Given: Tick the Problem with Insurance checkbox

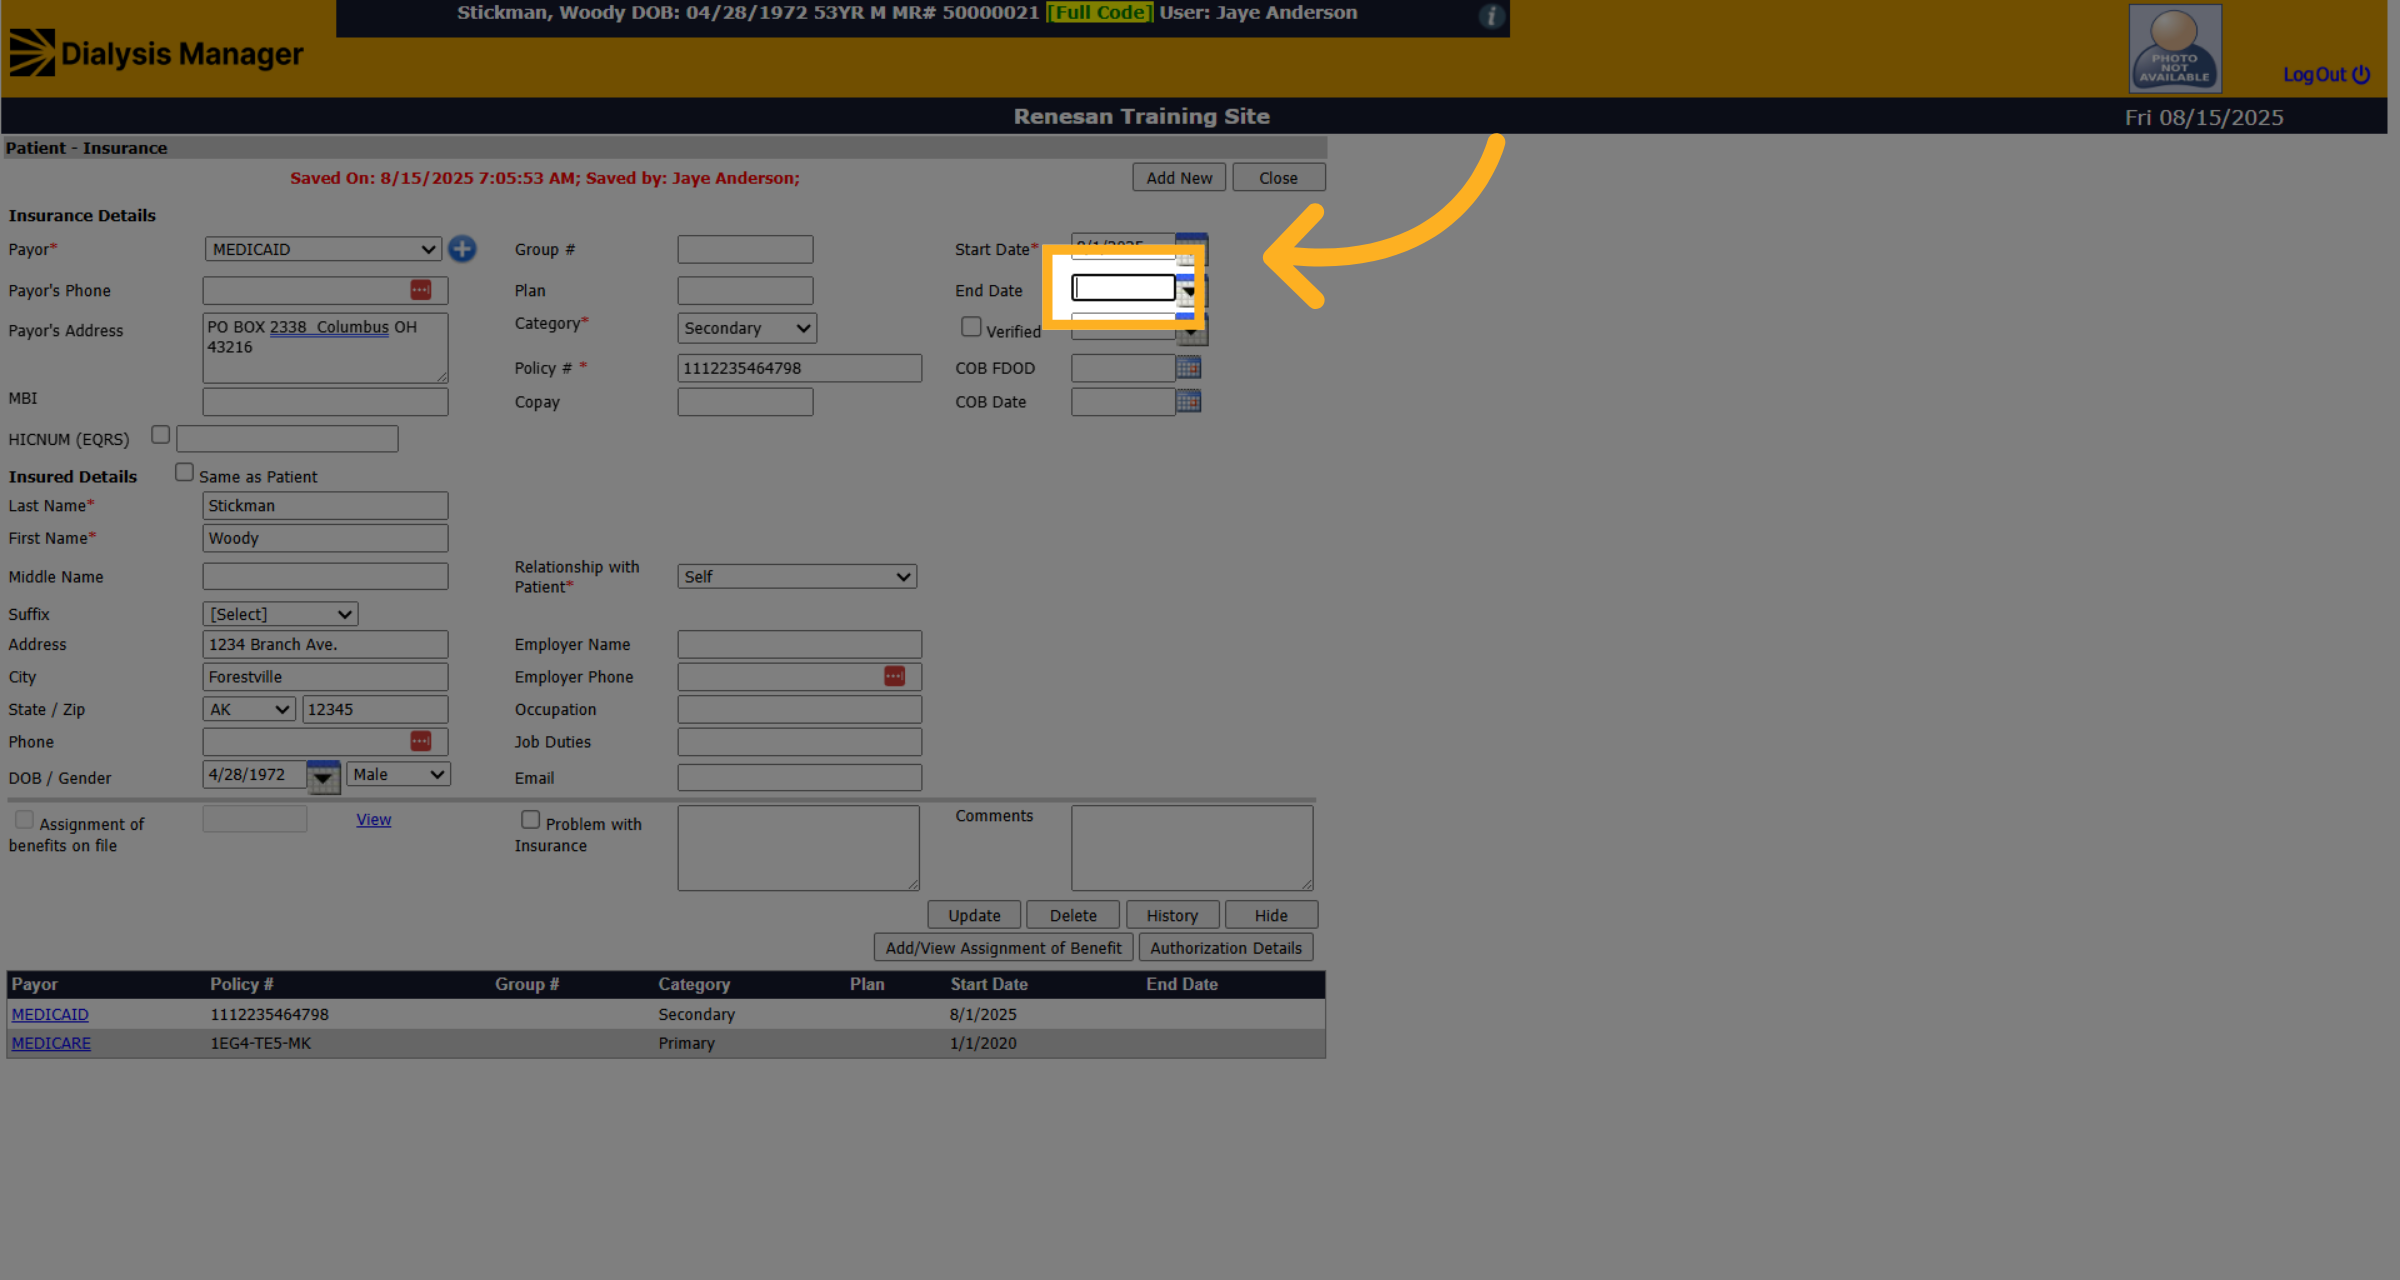Looking at the screenshot, I should coord(530,820).
